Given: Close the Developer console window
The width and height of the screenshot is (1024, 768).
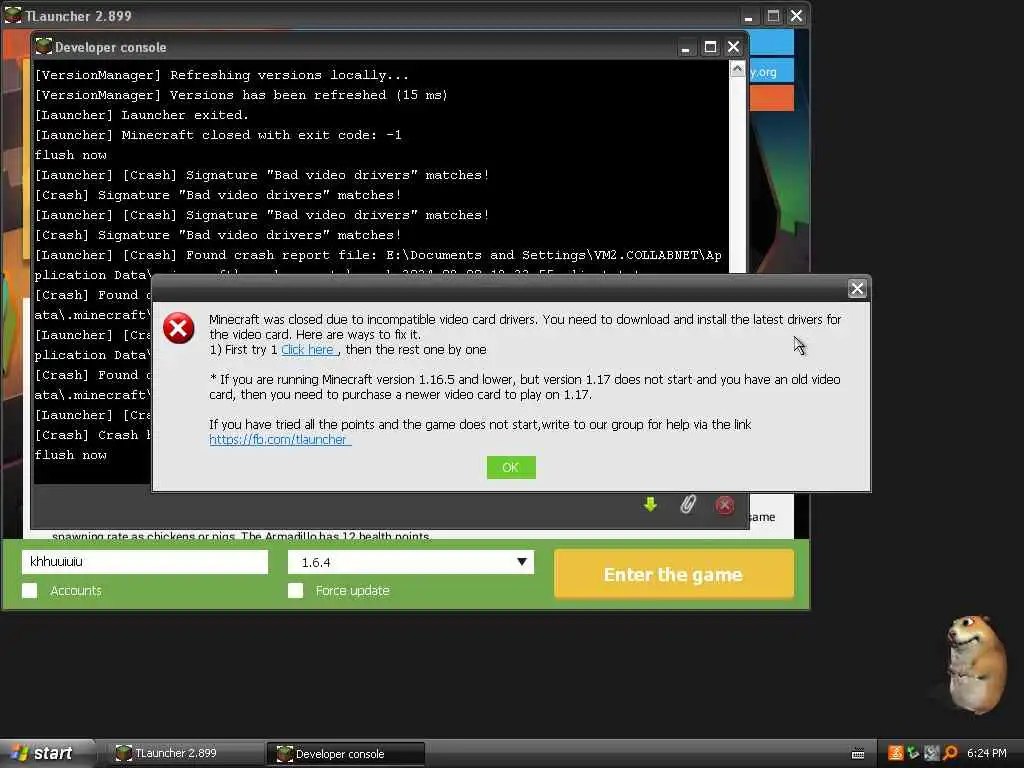Looking at the screenshot, I should [x=733, y=47].
